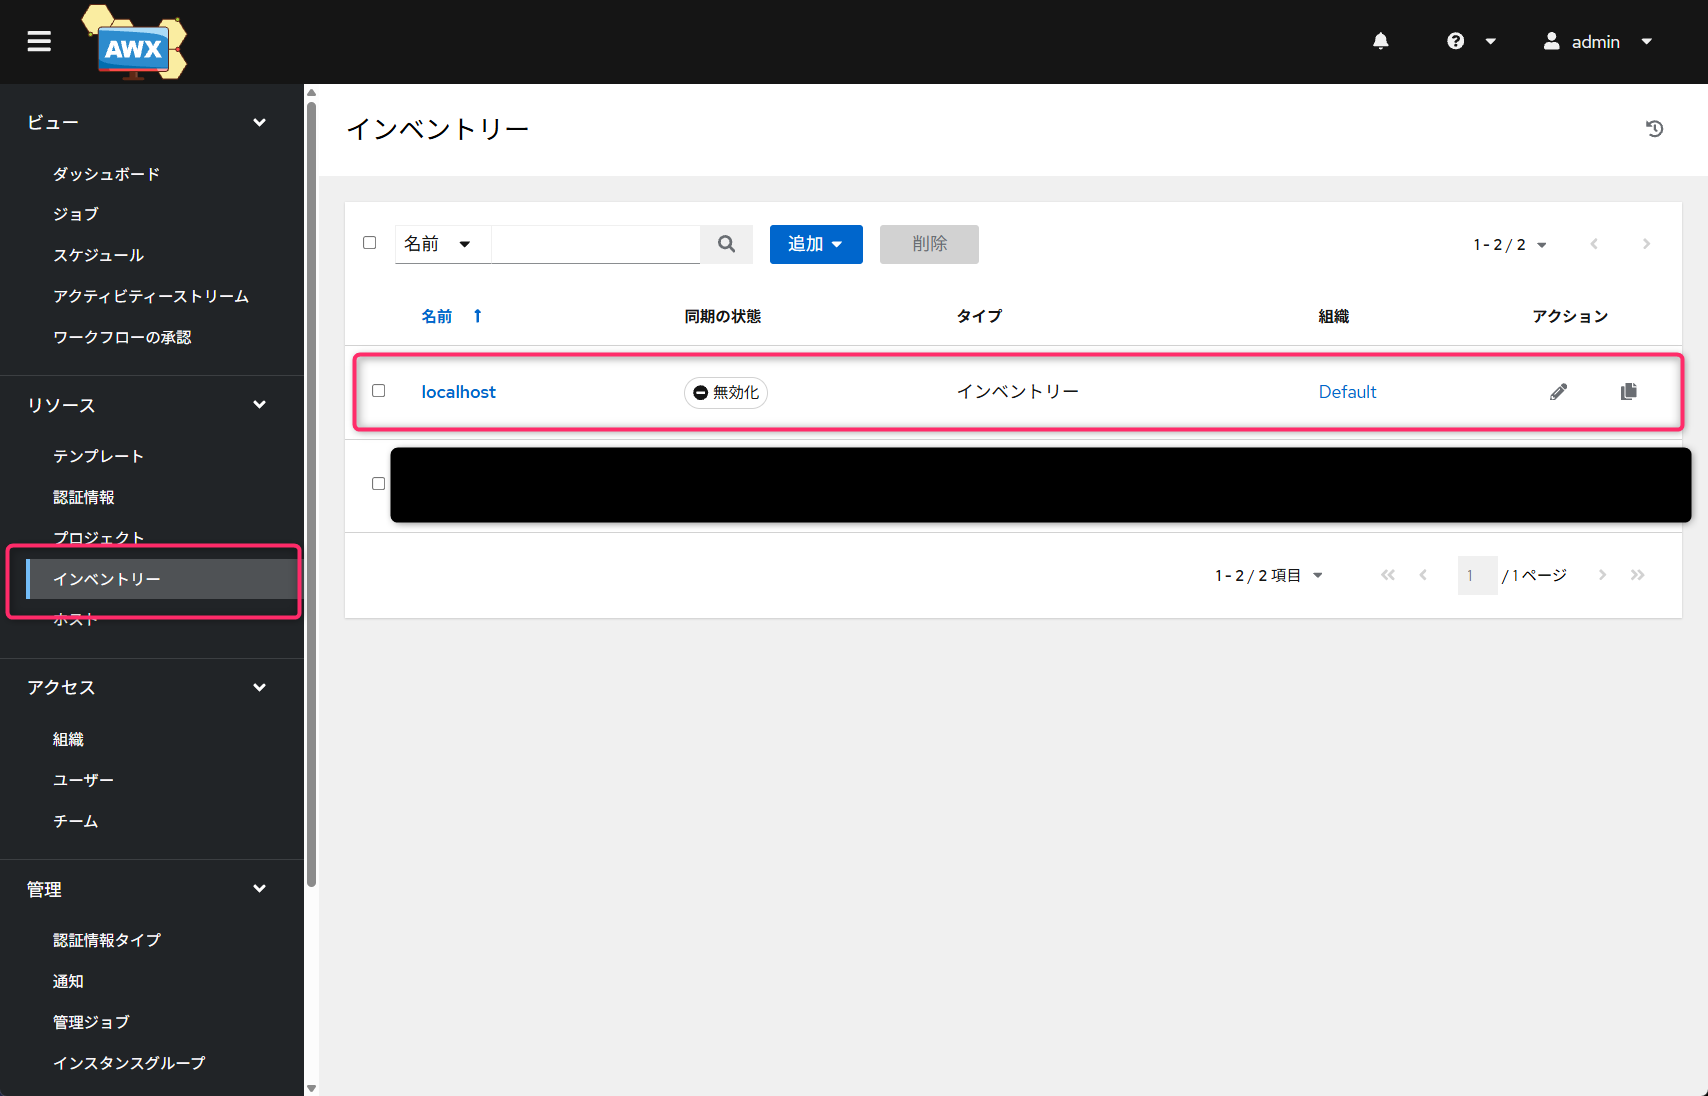1708x1096 pixels.
Task: Click the タイプ column header text
Action: [979, 316]
